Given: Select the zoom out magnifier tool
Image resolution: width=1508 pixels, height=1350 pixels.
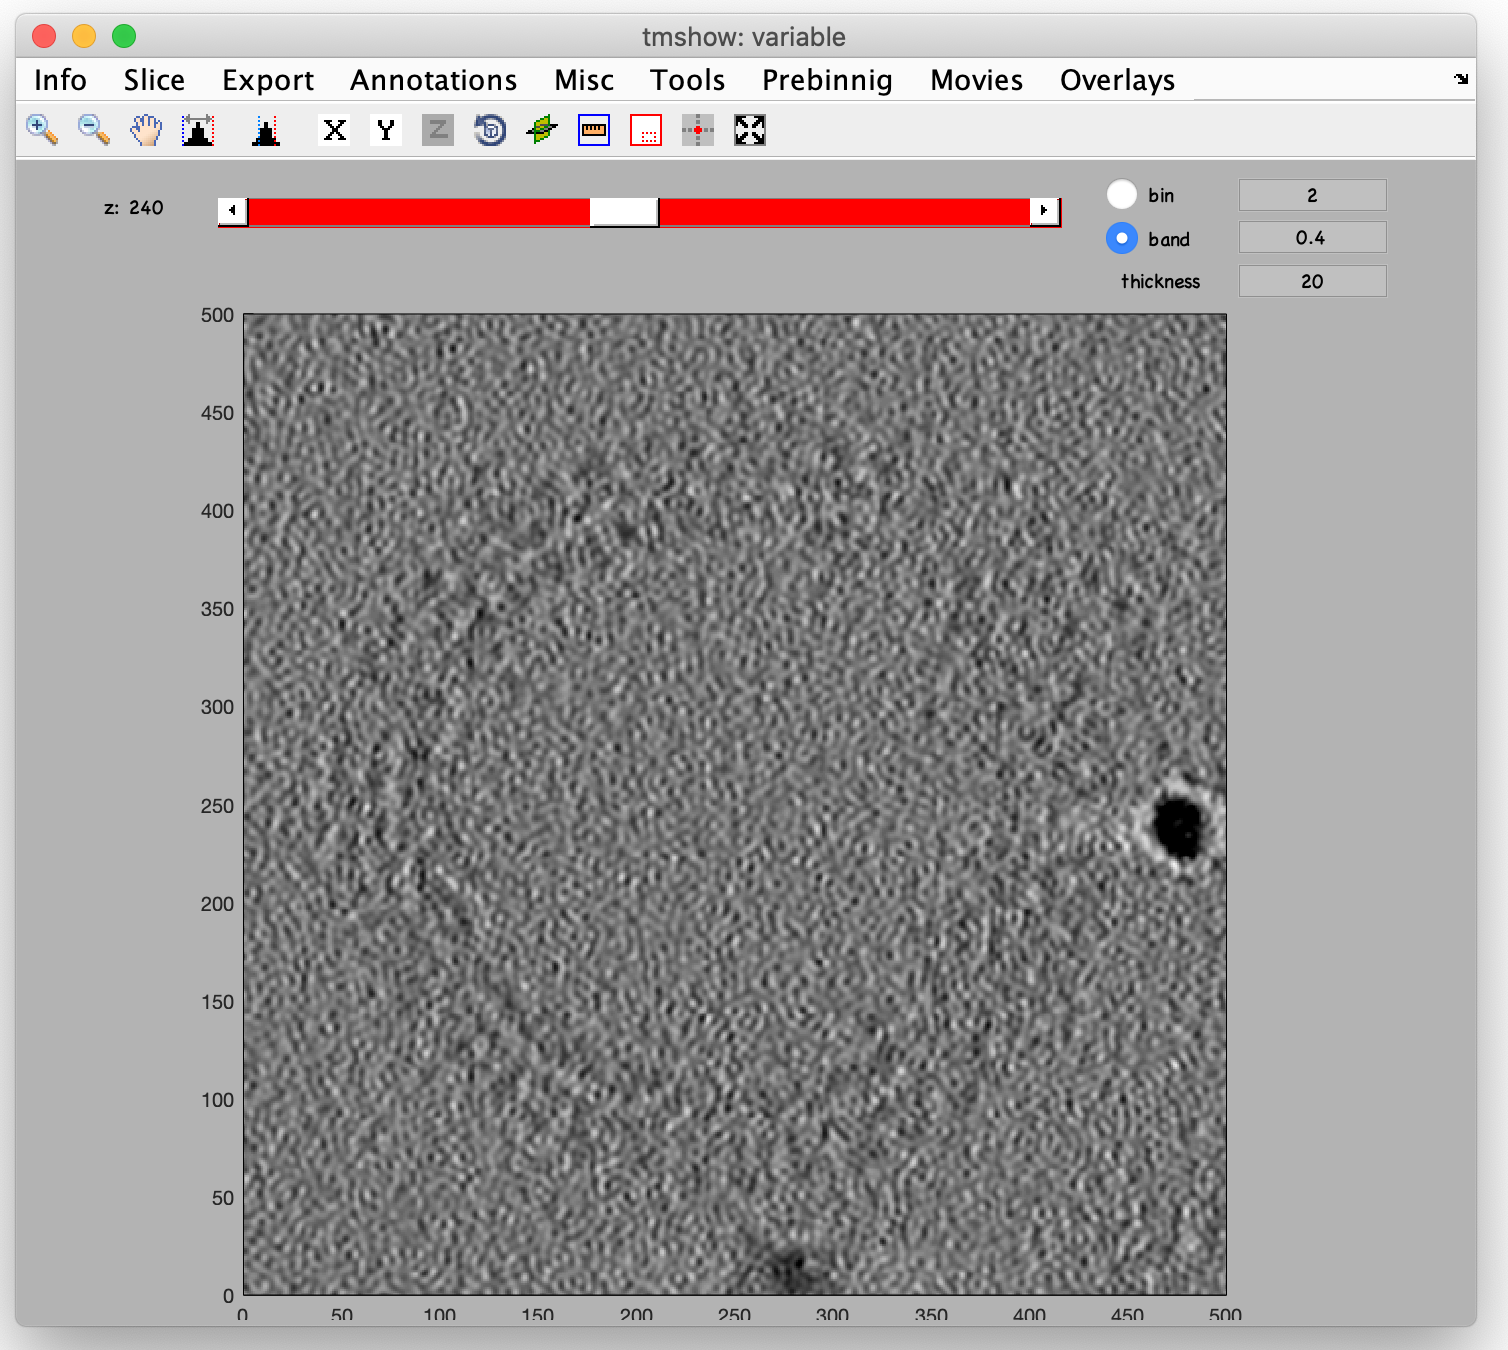Looking at the screenshot, I should pyautogui.click(x=94, y=130).
